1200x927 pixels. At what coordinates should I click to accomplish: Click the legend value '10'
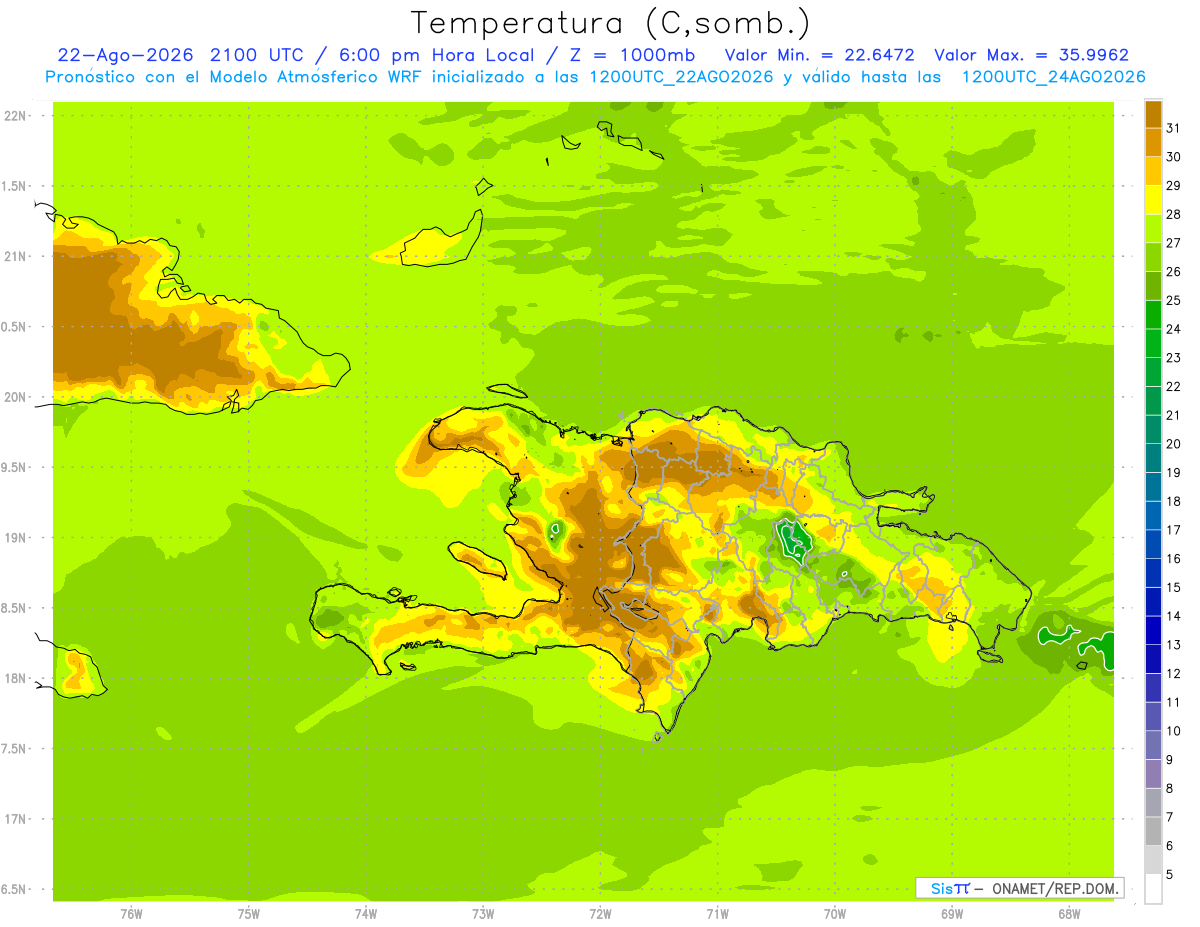pyautogui.click(x=1174, y=731)
